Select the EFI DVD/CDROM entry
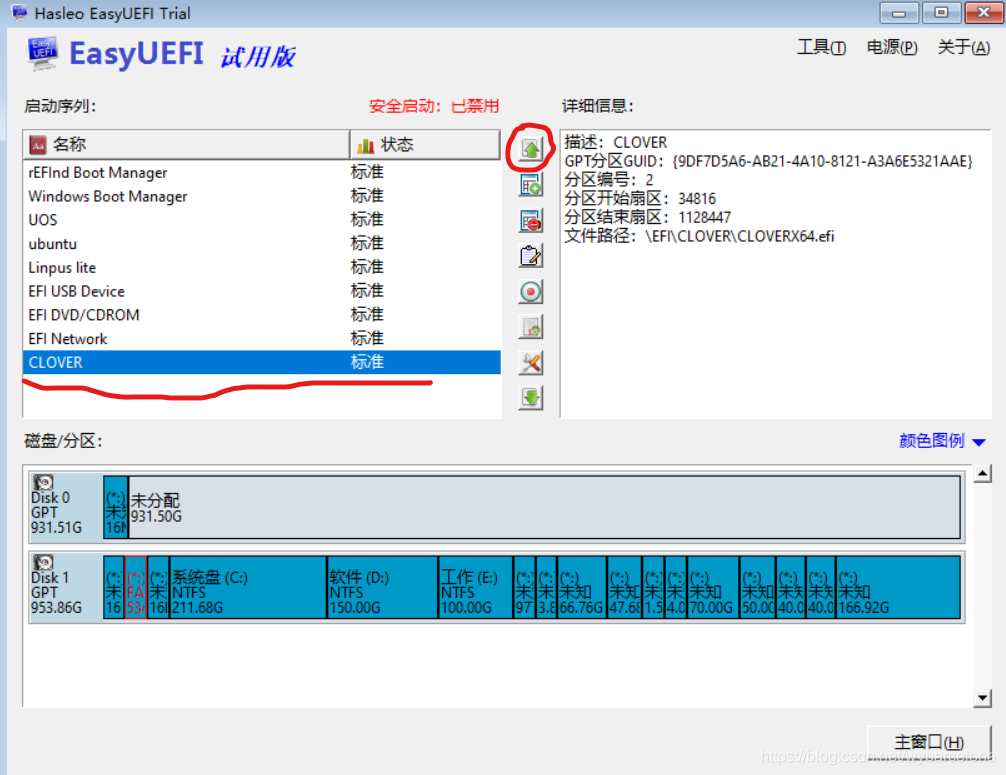1006x775 pixels. pos(262,315)
